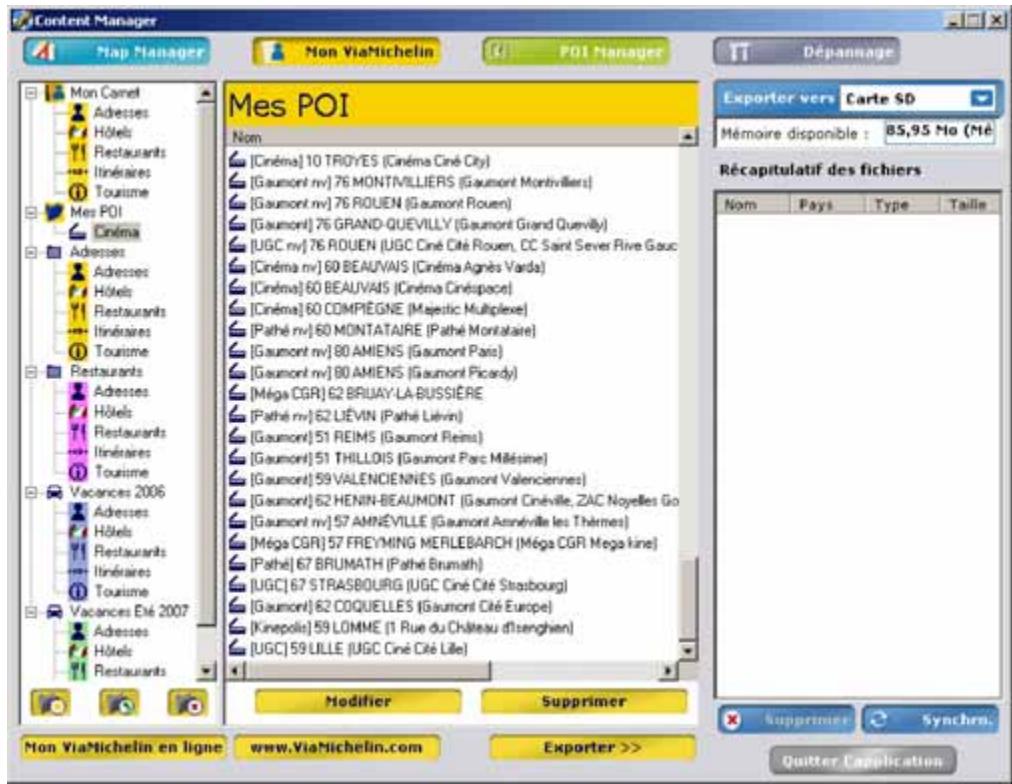Sort POI list by Nom column header
1012x784 pixels.
tap(452, 137)
